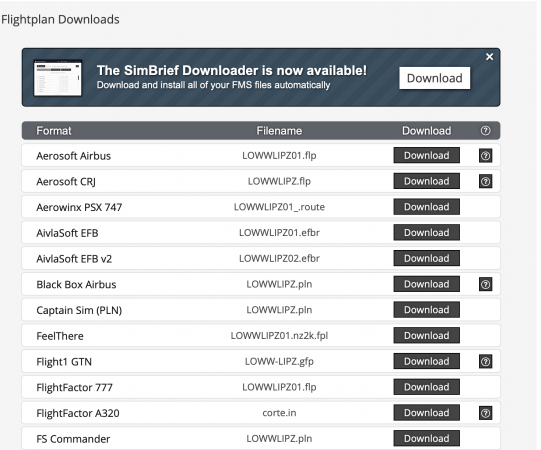This screenshot has width=542, height=450.
Task: Click the Flight1 GTN format label
Action: (64, 362)
